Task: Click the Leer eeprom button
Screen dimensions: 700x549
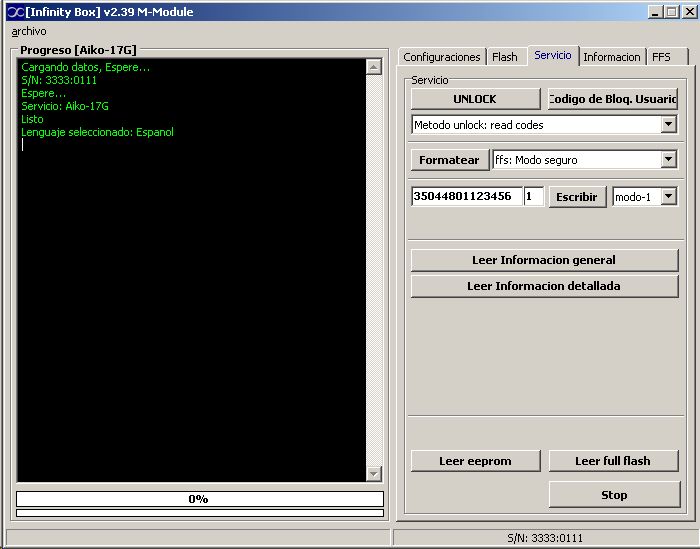Action: tap(475, 461)
